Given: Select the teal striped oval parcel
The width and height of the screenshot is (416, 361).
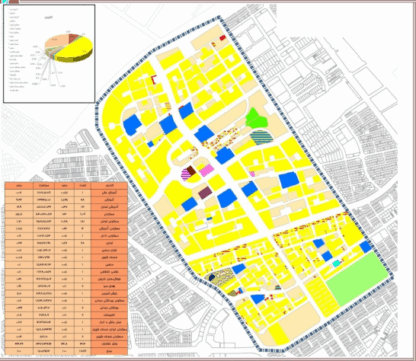Looking at the screenshot, I should (261, 137).
